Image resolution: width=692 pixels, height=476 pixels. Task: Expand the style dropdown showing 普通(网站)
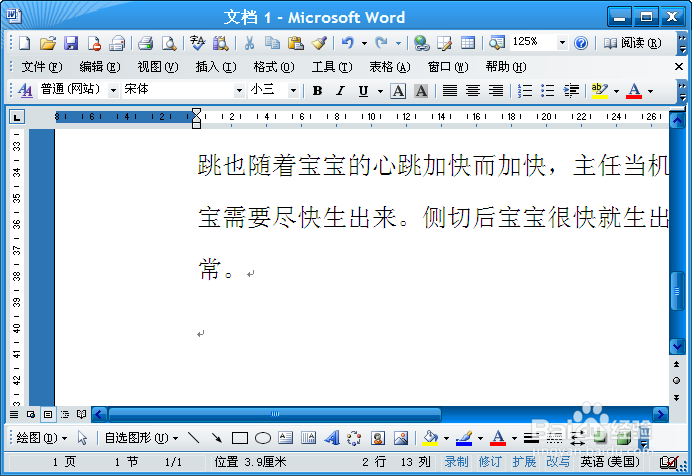tap(113, 90)
